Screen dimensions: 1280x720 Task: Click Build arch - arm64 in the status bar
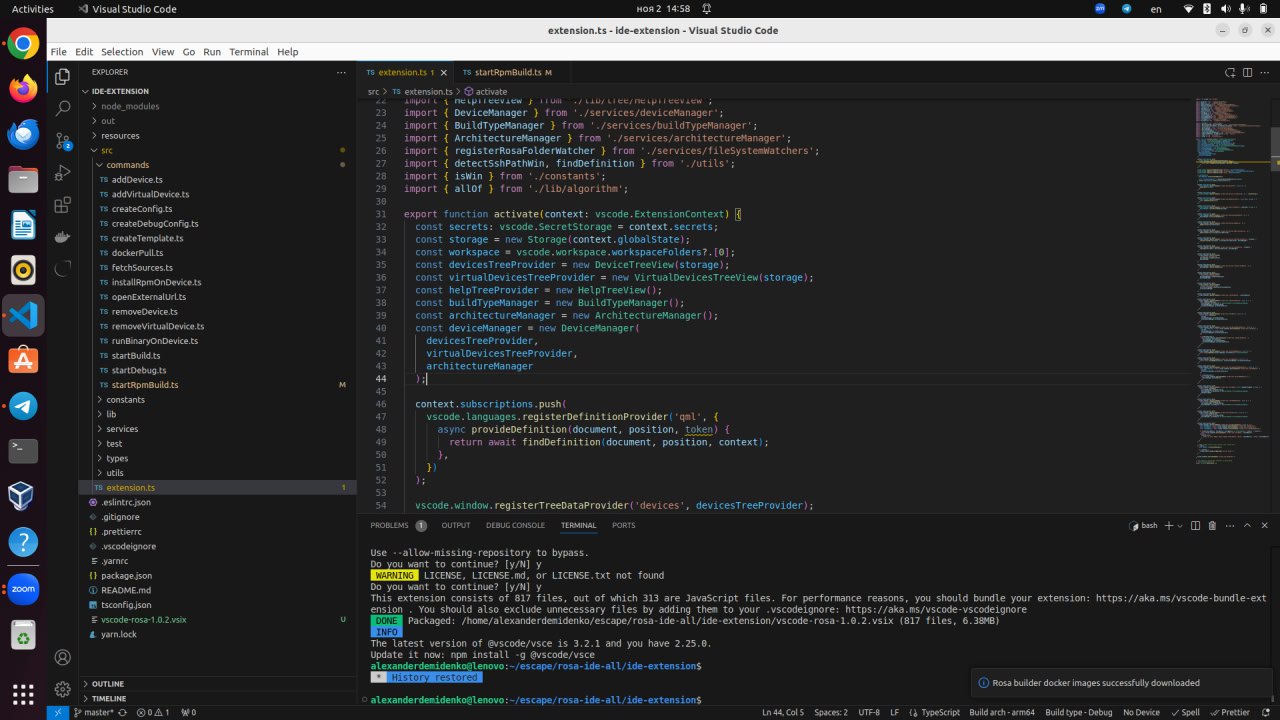(x=1000, y=712)
